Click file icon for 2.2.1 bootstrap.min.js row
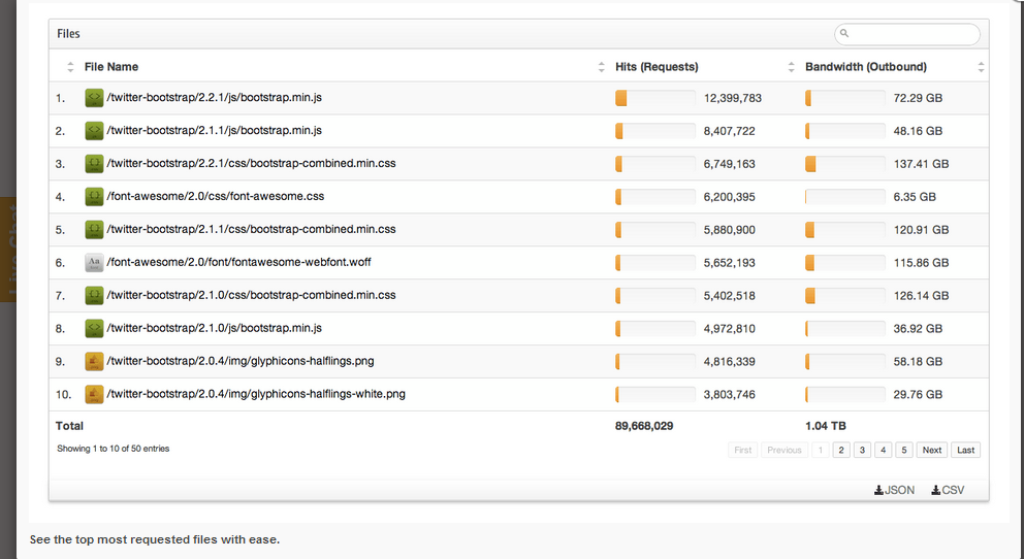Viewport: 1024px width, 559px height. point(94,98)
